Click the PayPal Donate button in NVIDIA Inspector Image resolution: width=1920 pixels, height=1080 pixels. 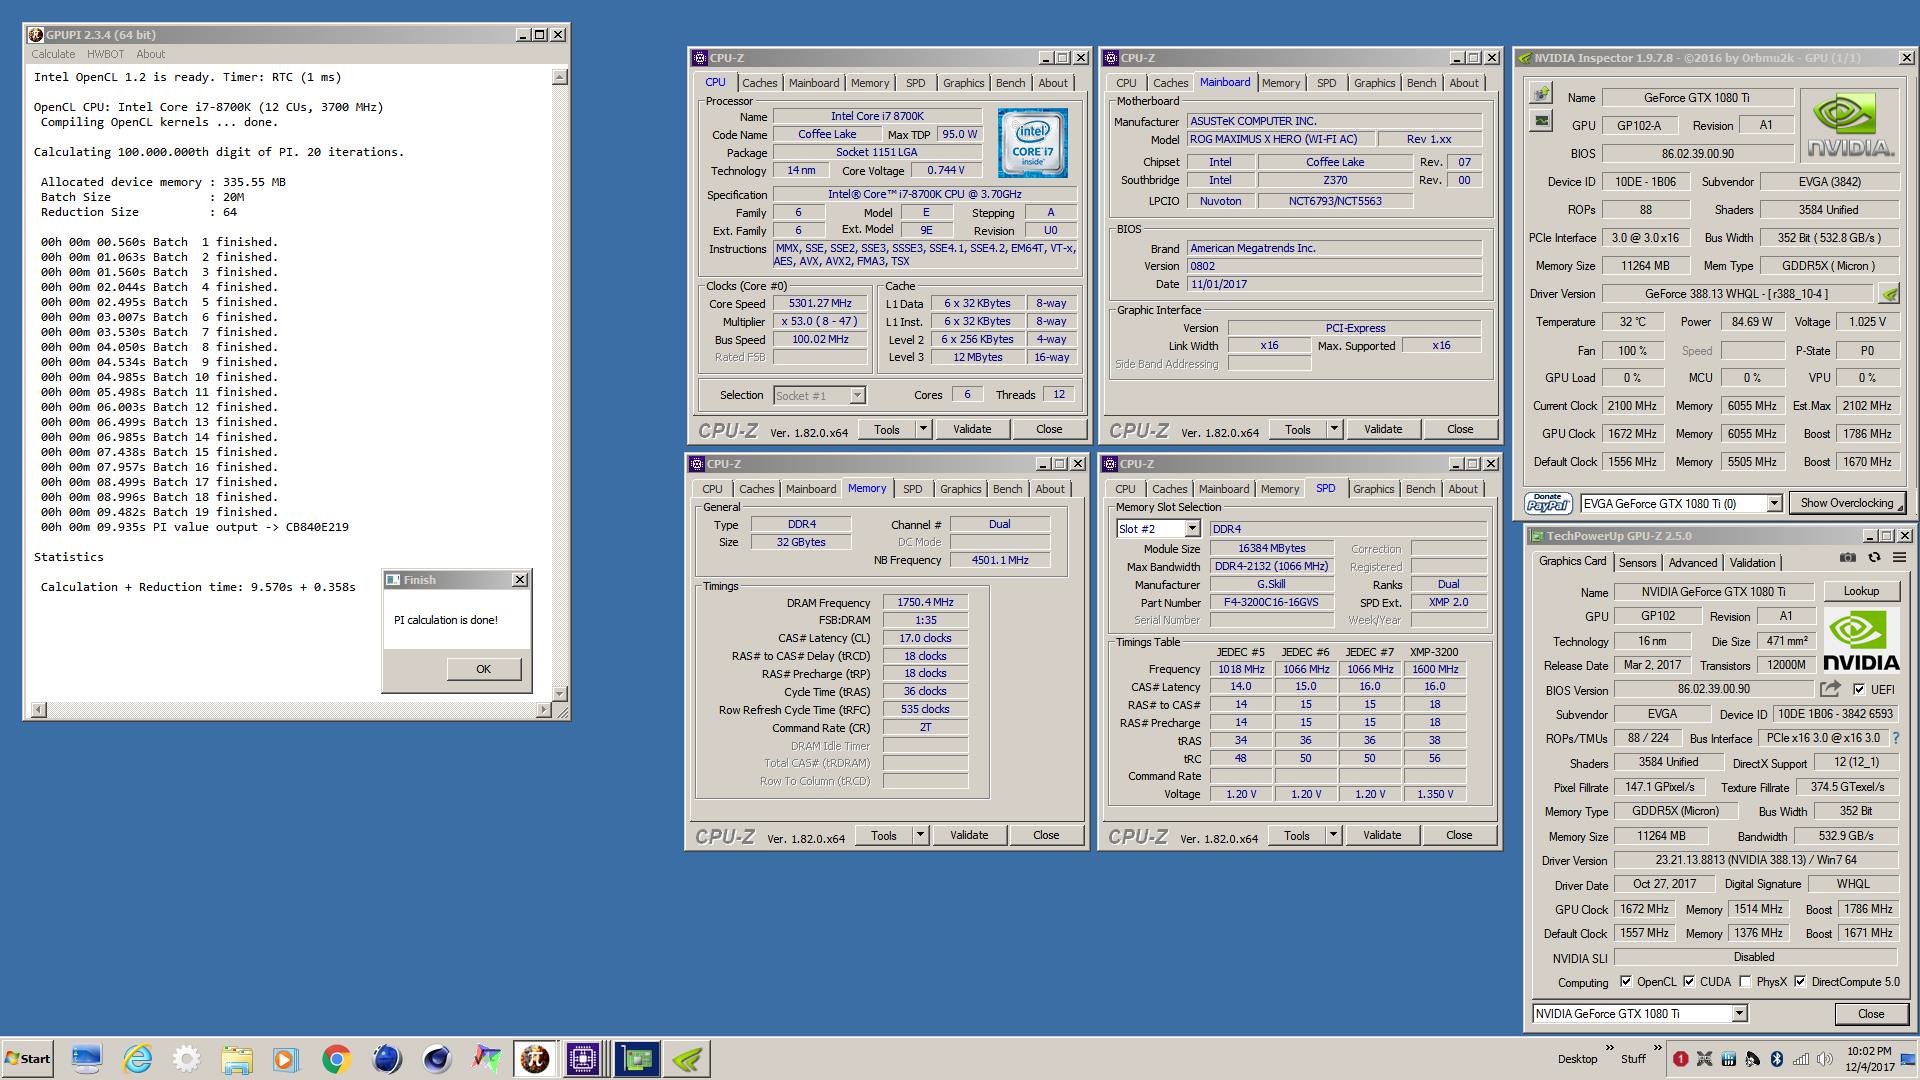coord(1548,503)
